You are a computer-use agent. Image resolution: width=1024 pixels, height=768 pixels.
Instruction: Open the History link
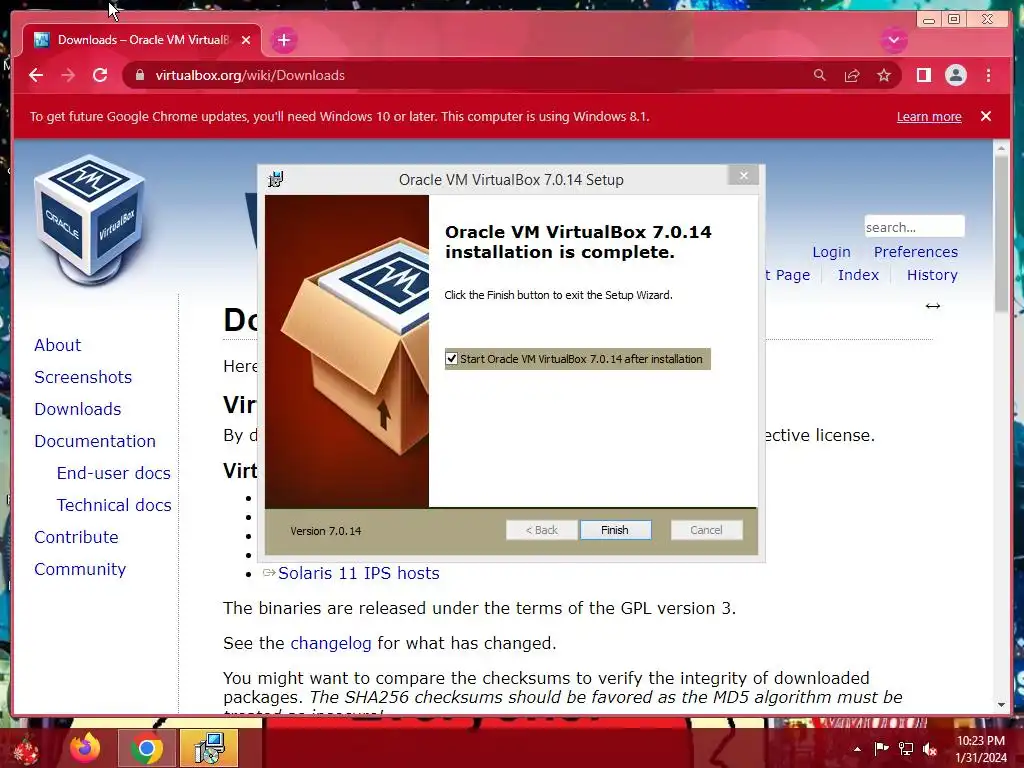[932, 275]
